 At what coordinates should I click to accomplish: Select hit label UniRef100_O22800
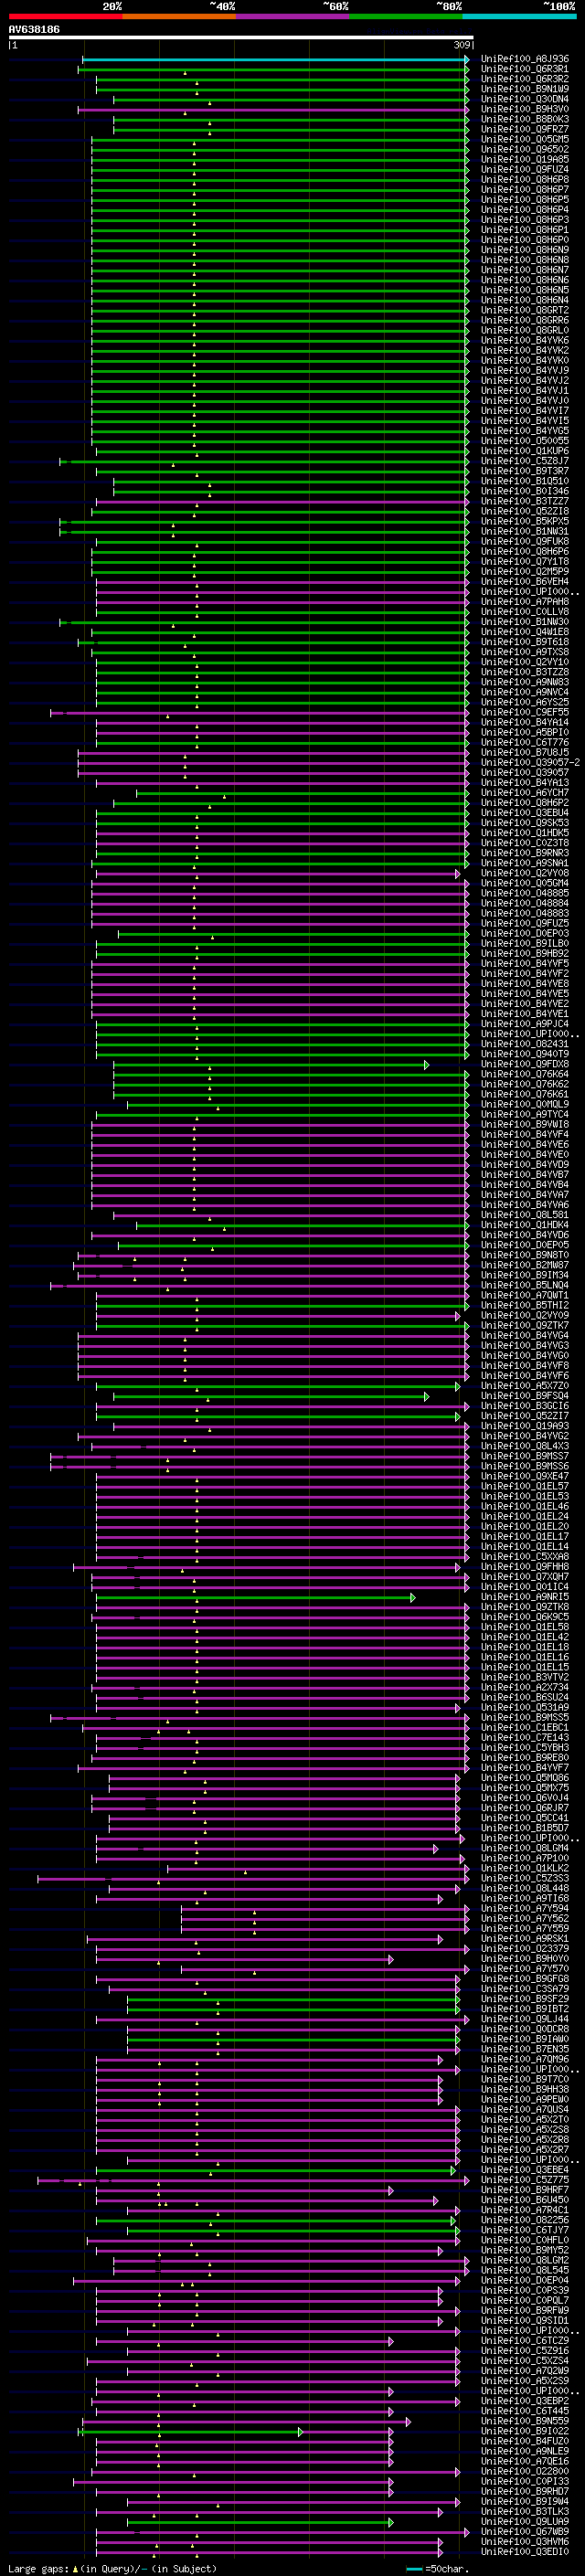[x=524, y=2471]
